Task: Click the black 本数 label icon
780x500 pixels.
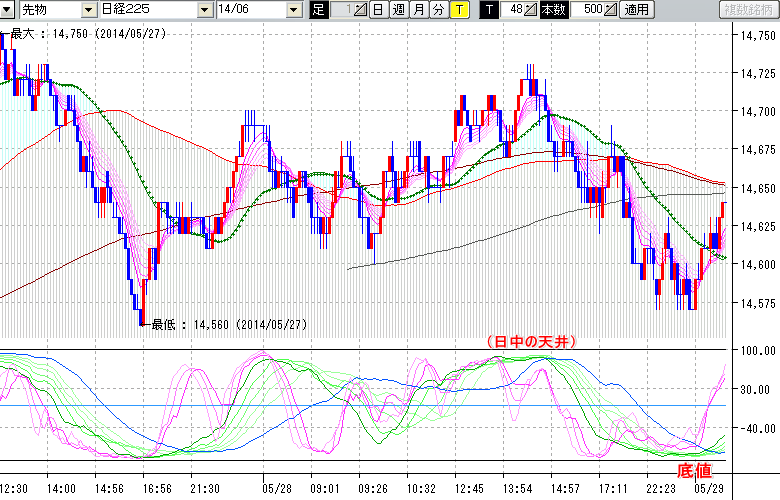Action: (552, 10)
